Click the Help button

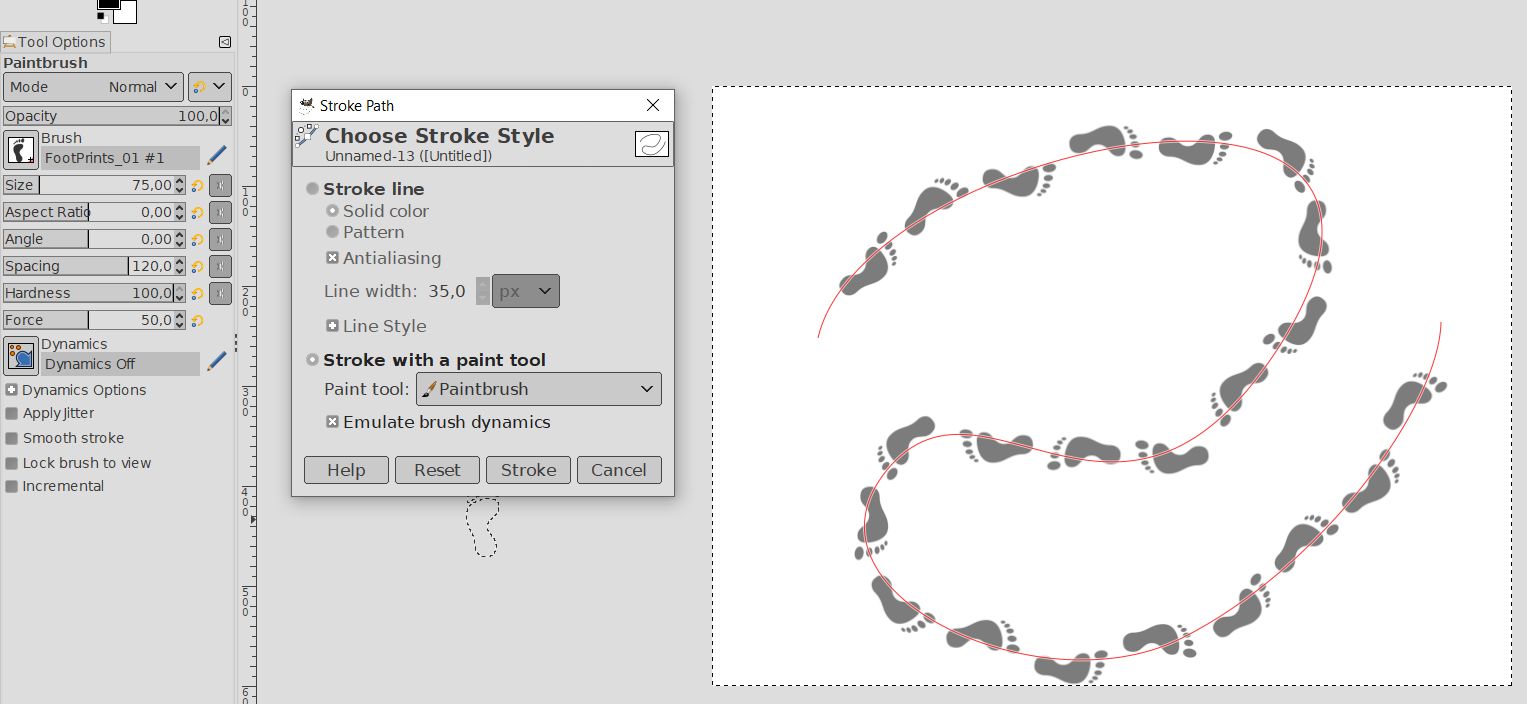pyautogui.click(x=346, y=470)
